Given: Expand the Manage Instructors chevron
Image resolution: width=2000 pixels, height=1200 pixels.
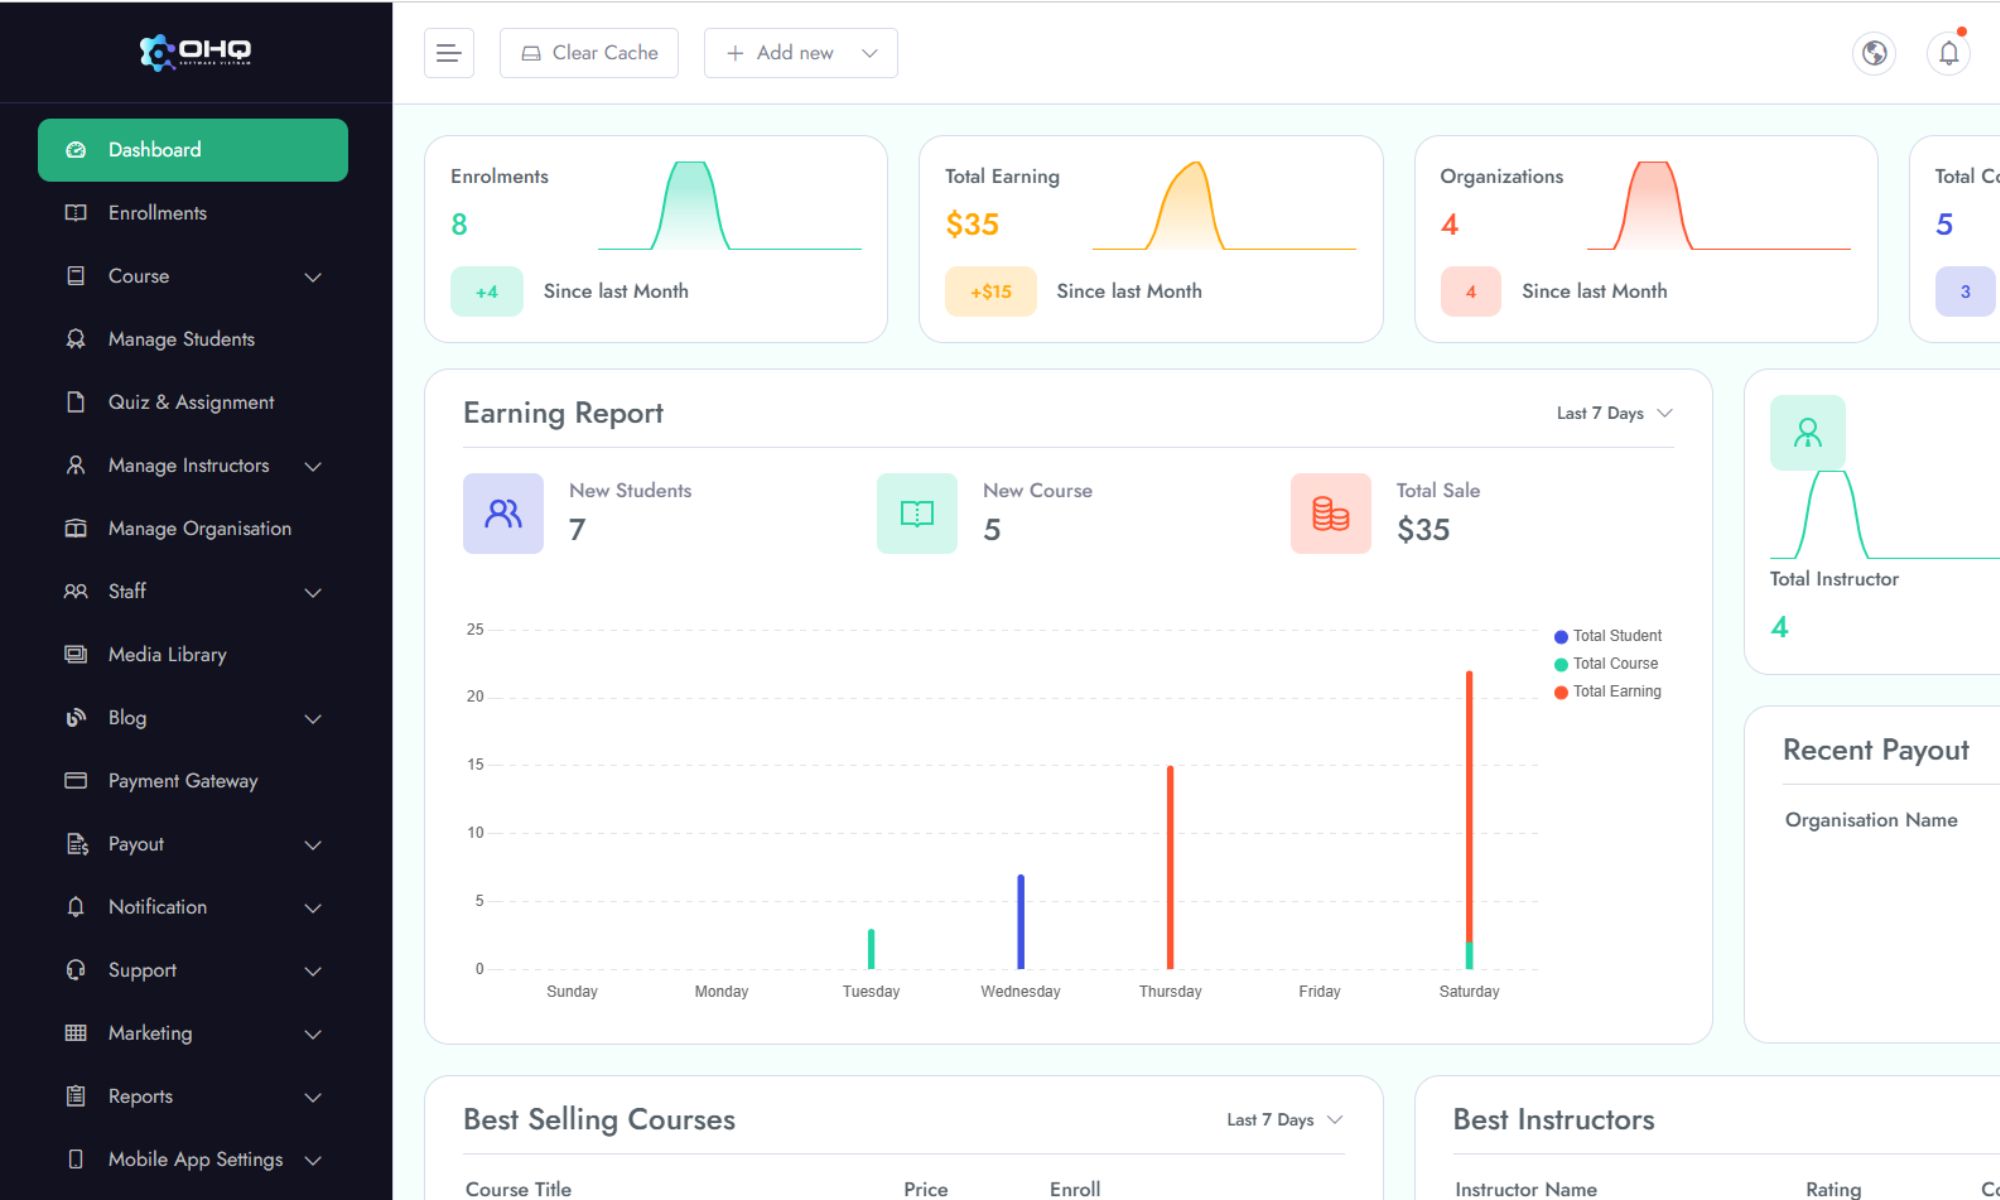Looking at the screenshot, I should (313, 466).
